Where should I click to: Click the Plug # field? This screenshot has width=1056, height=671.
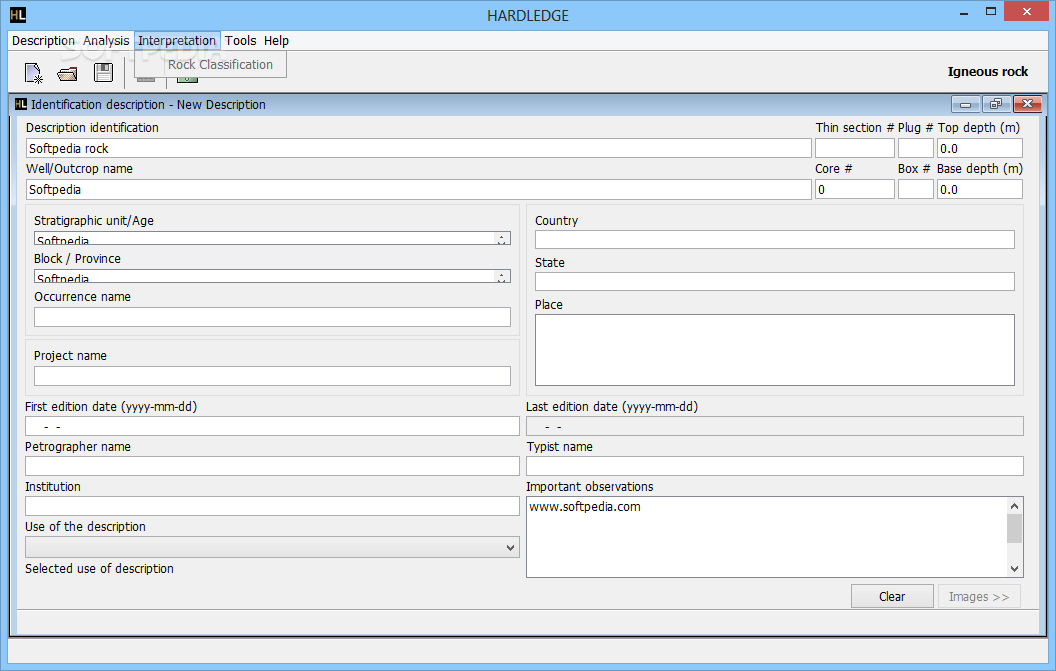[916, 148]
